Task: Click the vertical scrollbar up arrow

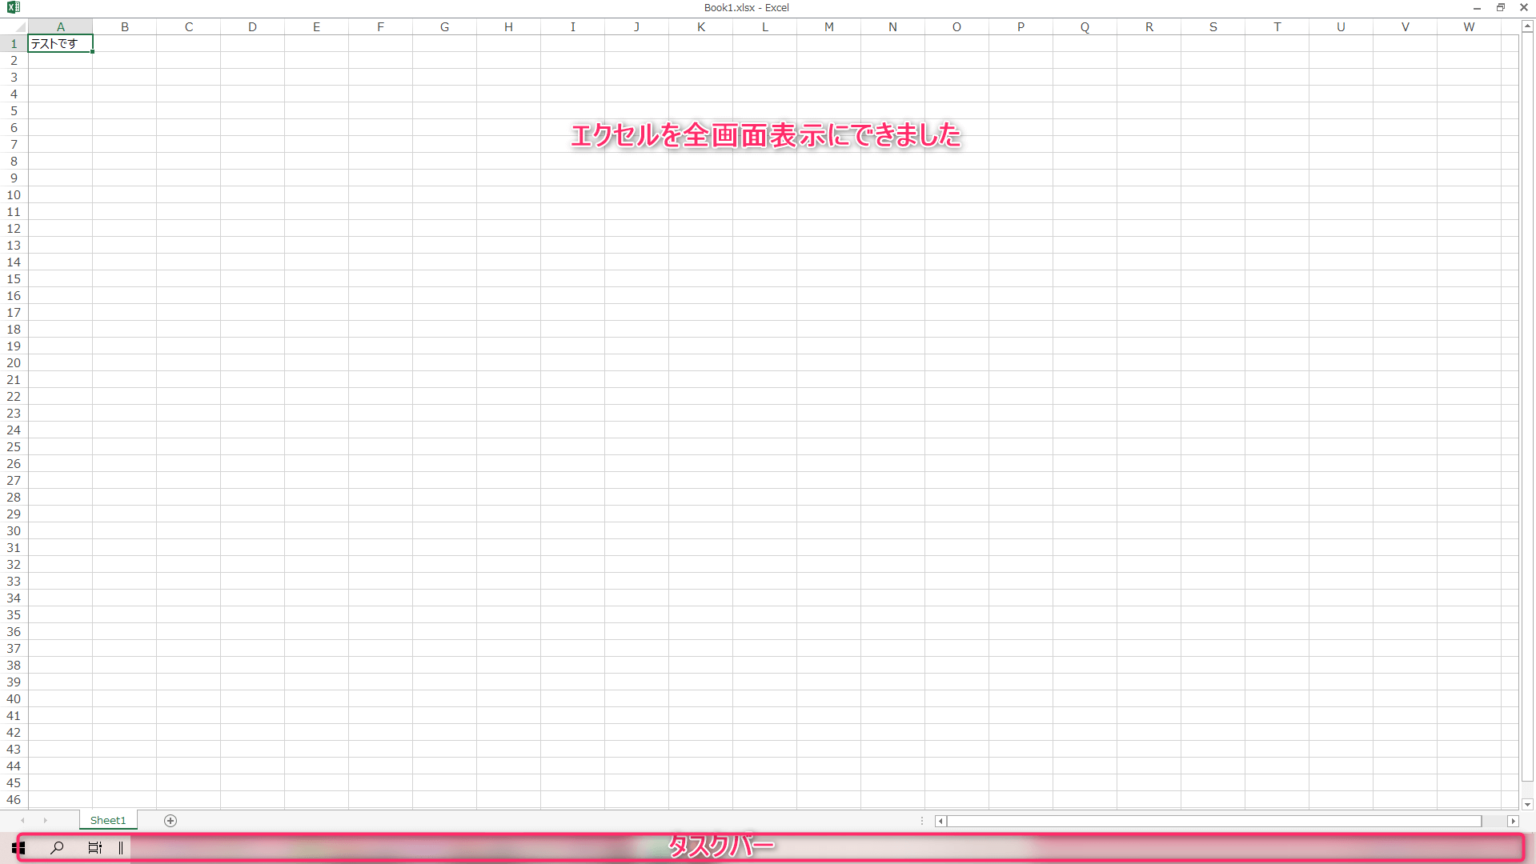Action: click(1527, 27)
